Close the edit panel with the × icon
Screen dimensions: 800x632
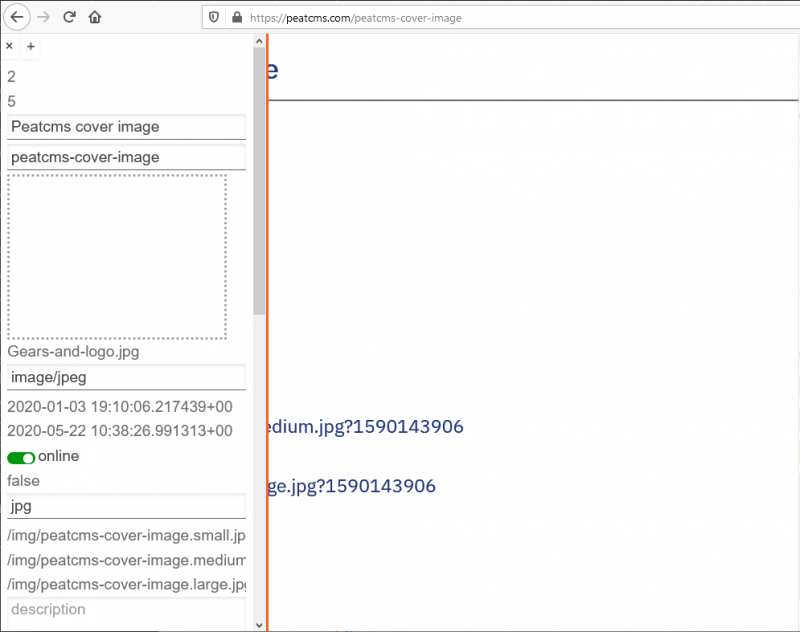coord(9,46)
